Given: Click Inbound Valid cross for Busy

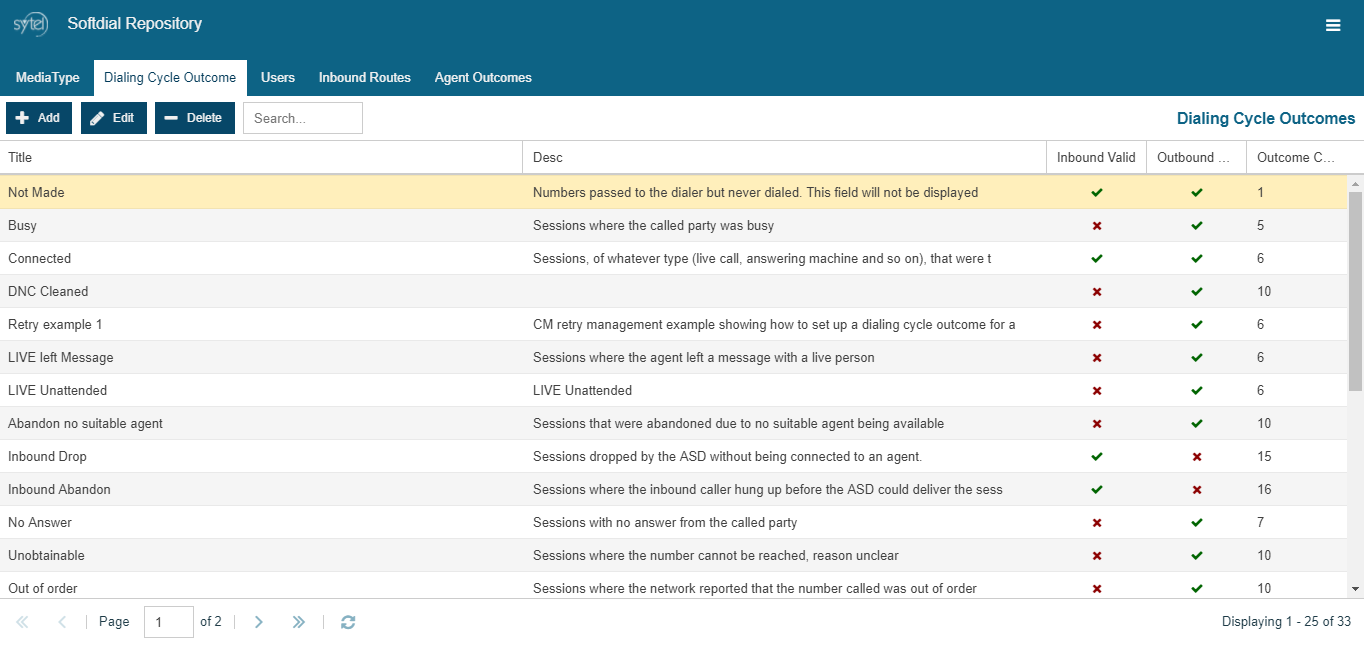Looking at the screenshot, I should pyautogui.click(x=1097, y=226).
